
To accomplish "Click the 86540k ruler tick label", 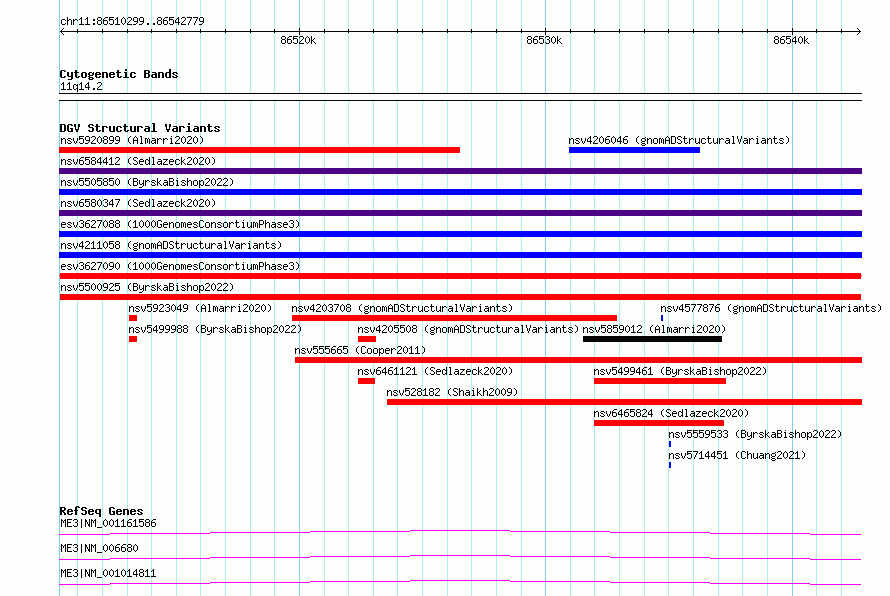I will tap(791, 40).
